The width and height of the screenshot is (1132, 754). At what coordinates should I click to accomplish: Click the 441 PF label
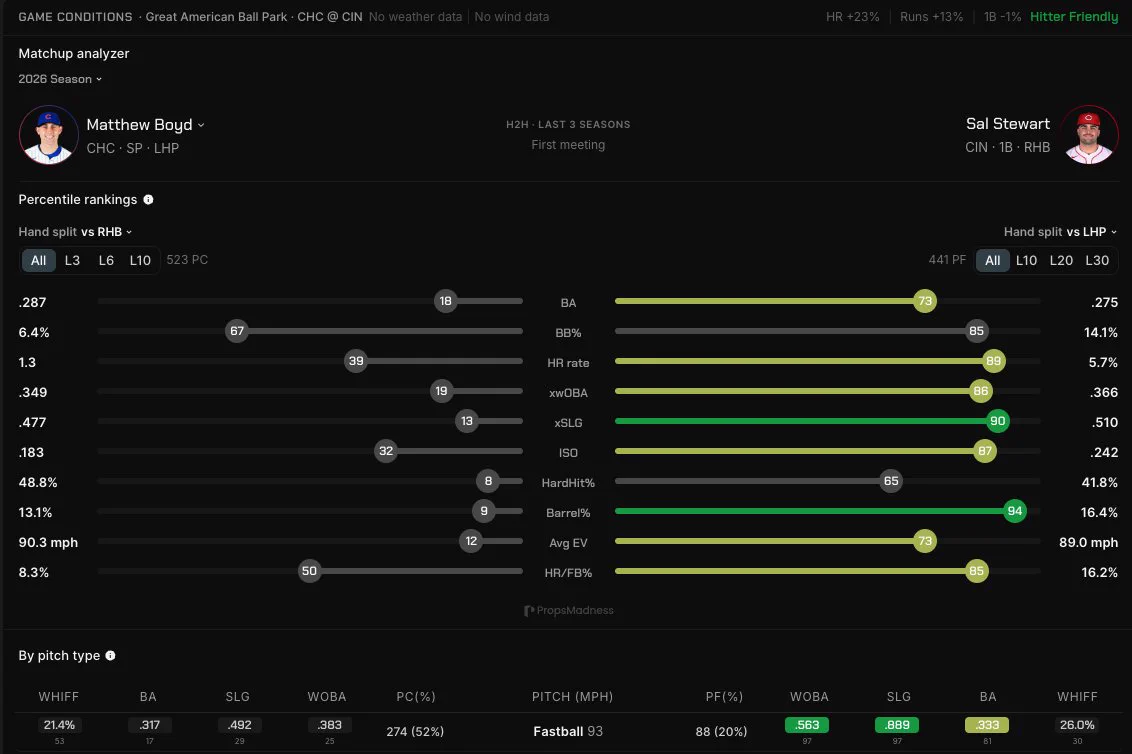click(x=947, y=259)
